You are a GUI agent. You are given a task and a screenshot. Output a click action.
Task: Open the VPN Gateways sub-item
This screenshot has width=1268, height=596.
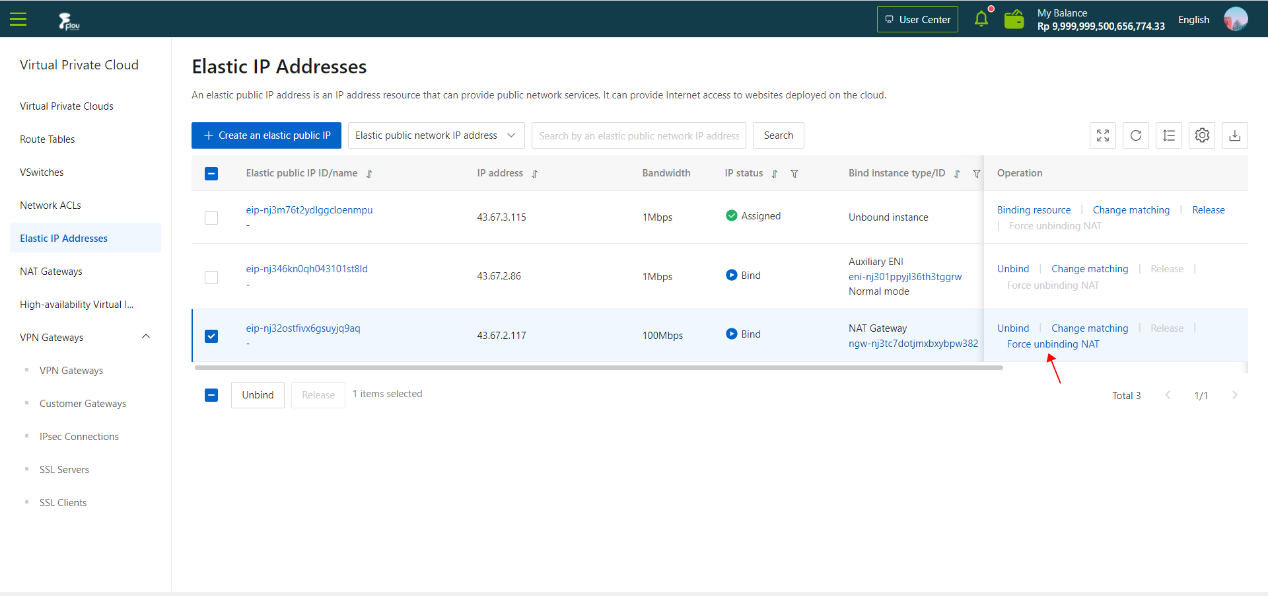tap(71, 370)
